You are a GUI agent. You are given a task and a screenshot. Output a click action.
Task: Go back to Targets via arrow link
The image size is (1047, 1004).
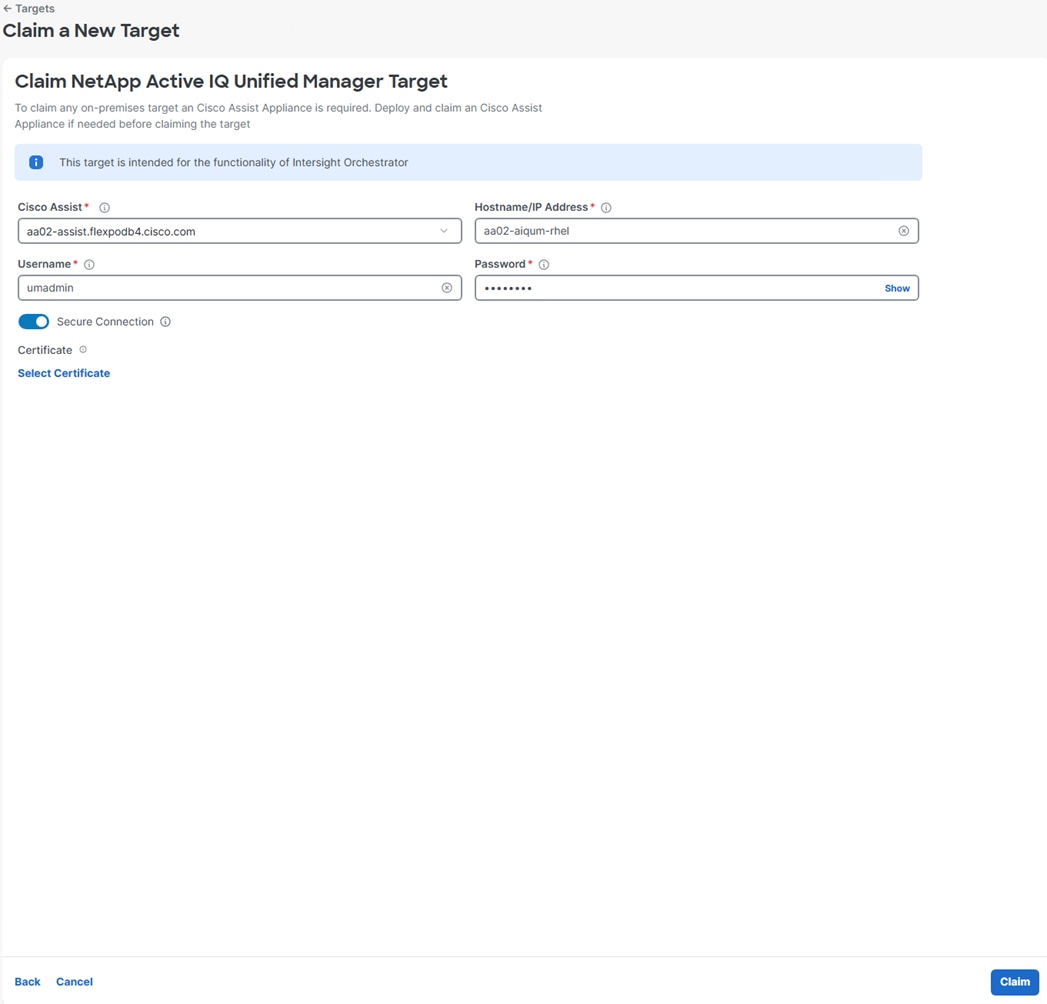pos(29,9)
